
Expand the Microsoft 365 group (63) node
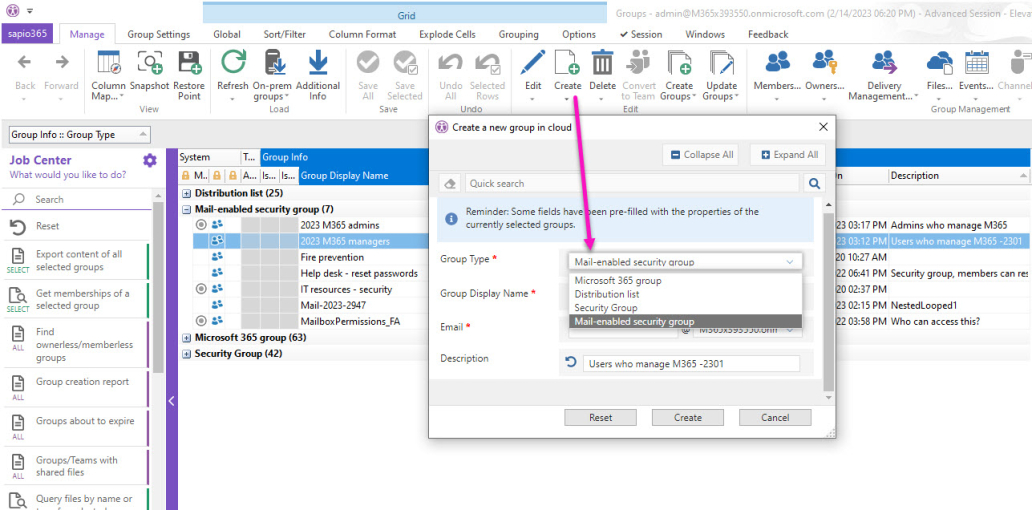(187, 338)
